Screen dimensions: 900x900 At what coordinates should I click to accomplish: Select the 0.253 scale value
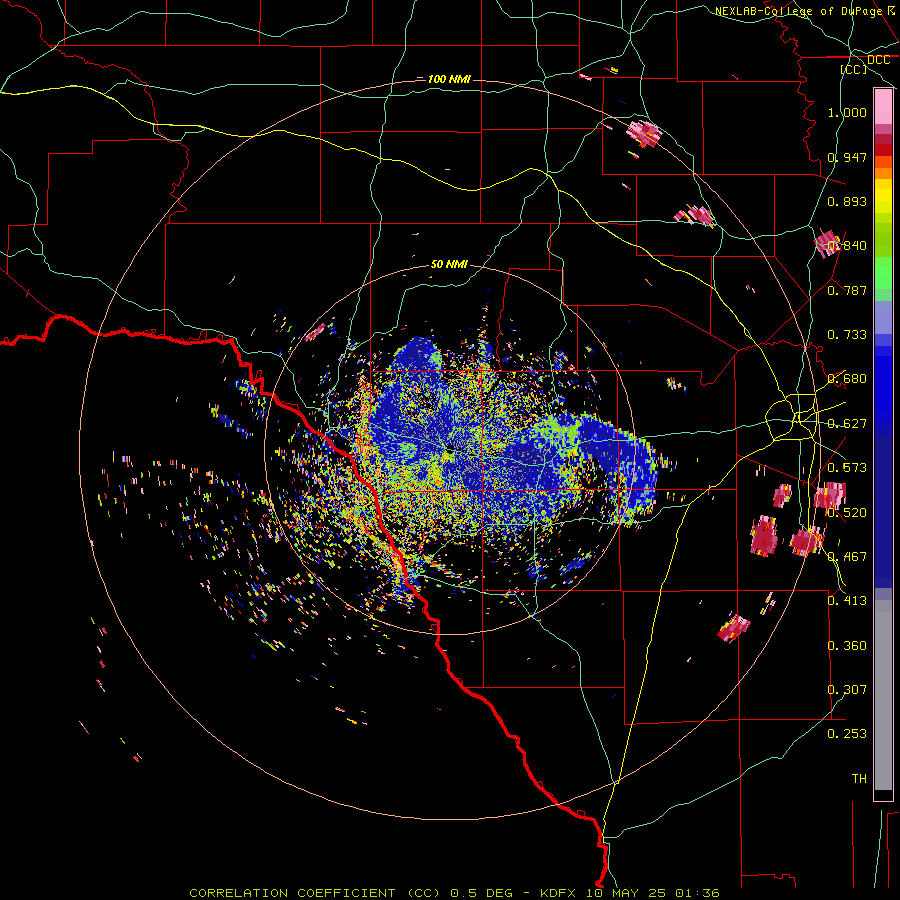tap(847, 734)
